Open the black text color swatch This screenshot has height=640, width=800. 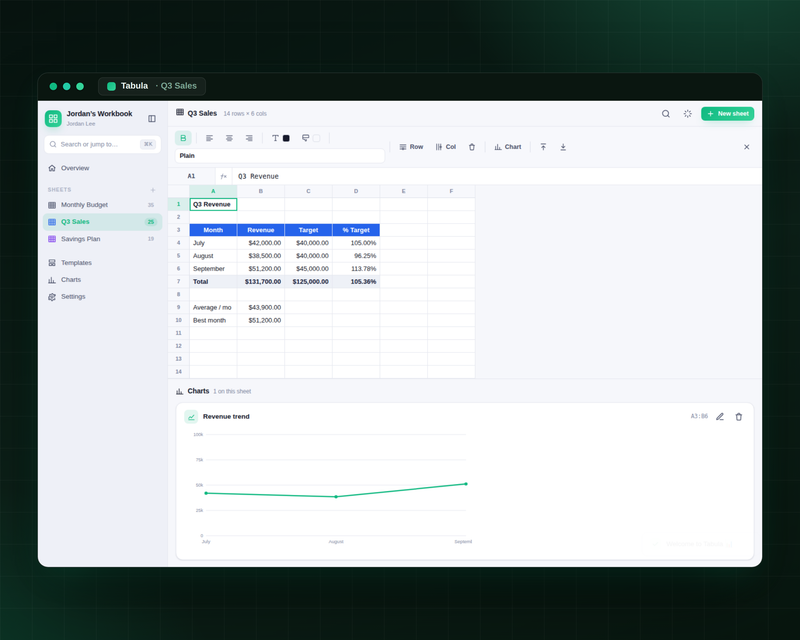pos(286,138)
